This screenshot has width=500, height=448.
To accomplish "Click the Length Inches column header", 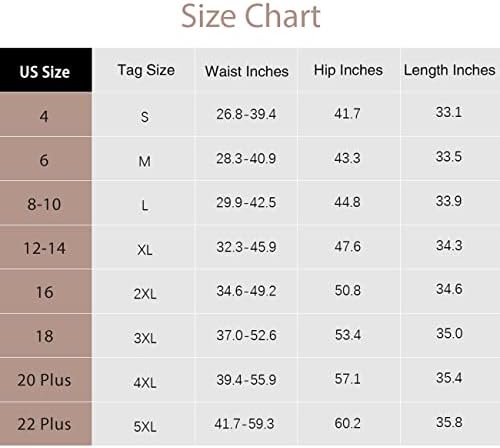I will (x=449, y=71).
